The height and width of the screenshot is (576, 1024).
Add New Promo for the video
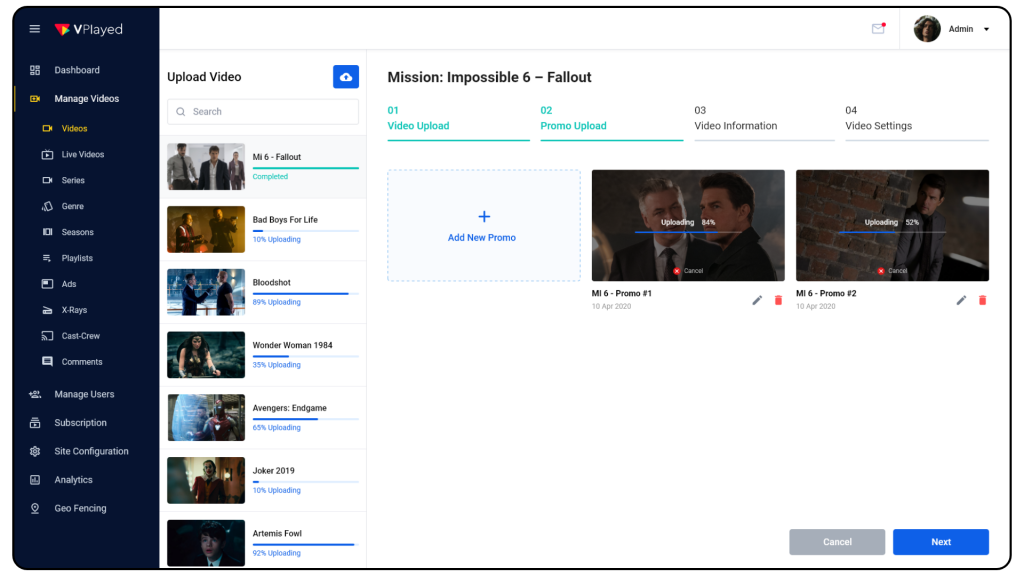484,225
